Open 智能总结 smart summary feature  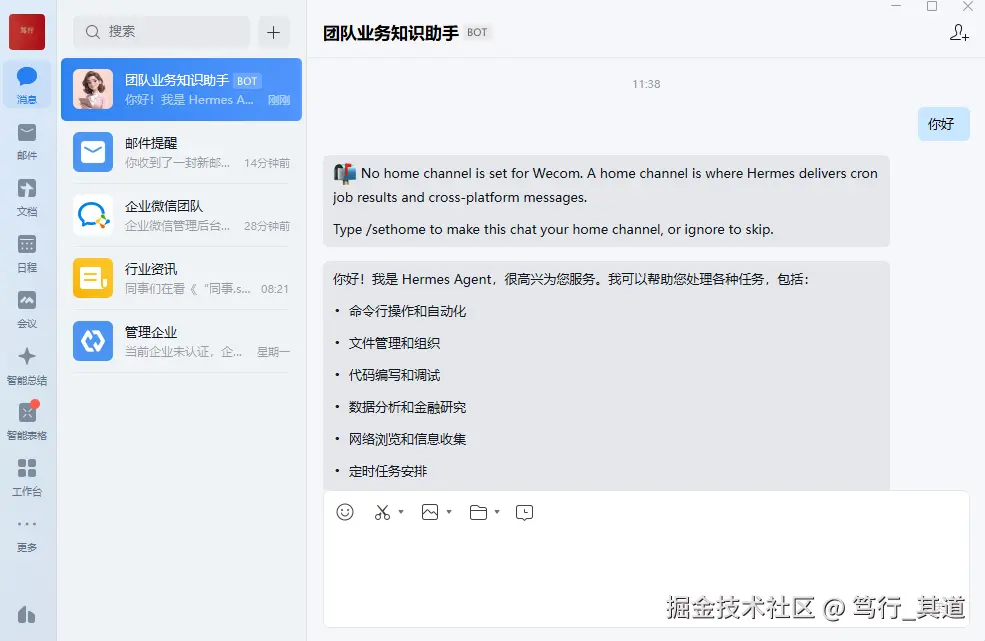coord(27,363)
